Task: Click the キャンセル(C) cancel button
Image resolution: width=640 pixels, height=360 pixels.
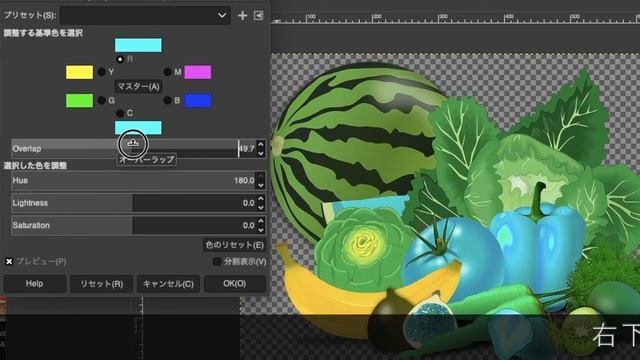Action: coord(168,284)
